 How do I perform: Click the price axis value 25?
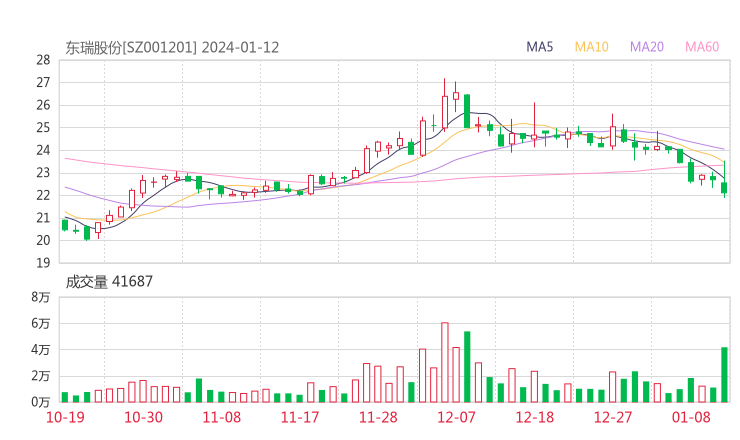coord(43,128)
